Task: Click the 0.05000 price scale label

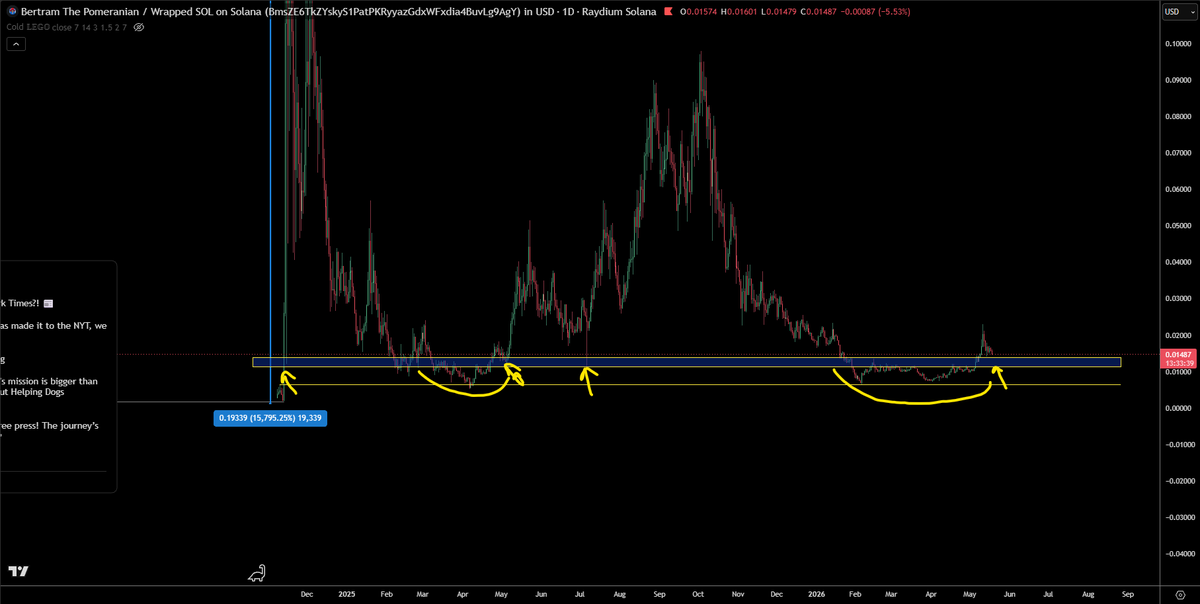Action: coord(1178,226)
